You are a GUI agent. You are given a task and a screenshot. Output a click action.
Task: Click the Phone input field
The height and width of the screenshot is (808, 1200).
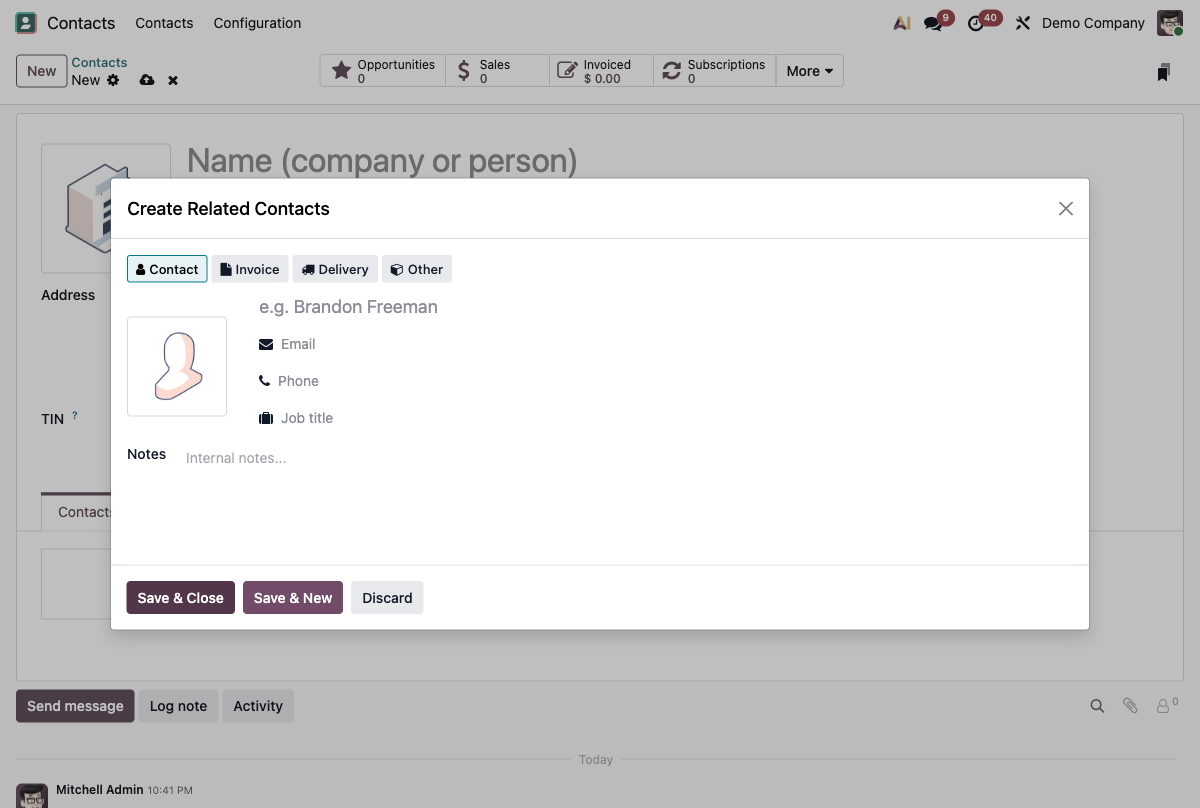(674, 381)
